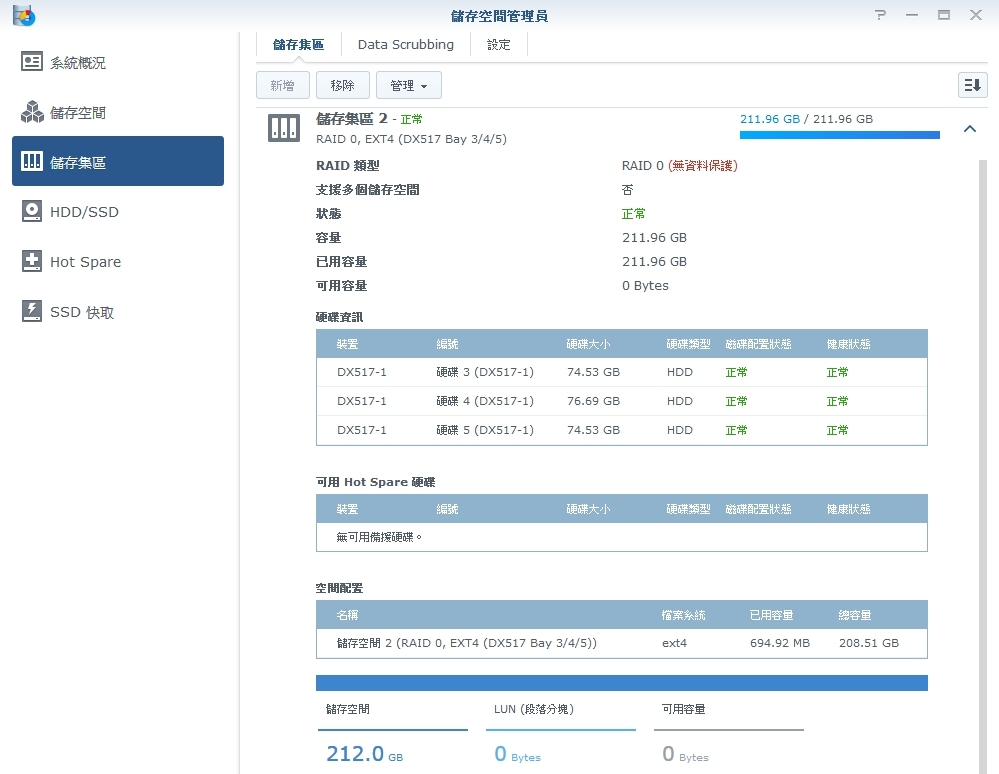Click the pool usage bar 211.96 GB
This screenshot has width=999, height=774.
839,134
